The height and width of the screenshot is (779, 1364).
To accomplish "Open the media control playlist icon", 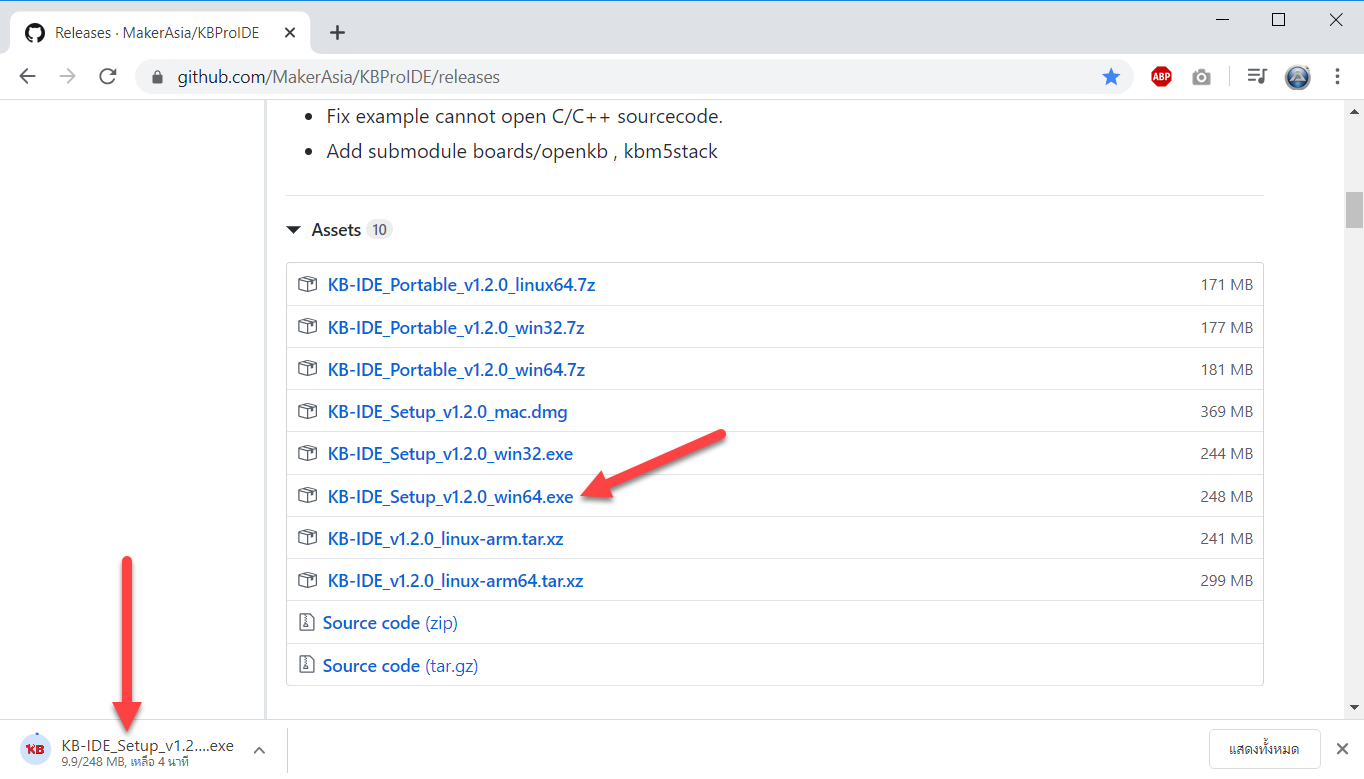I will (x=1257, y=77).
